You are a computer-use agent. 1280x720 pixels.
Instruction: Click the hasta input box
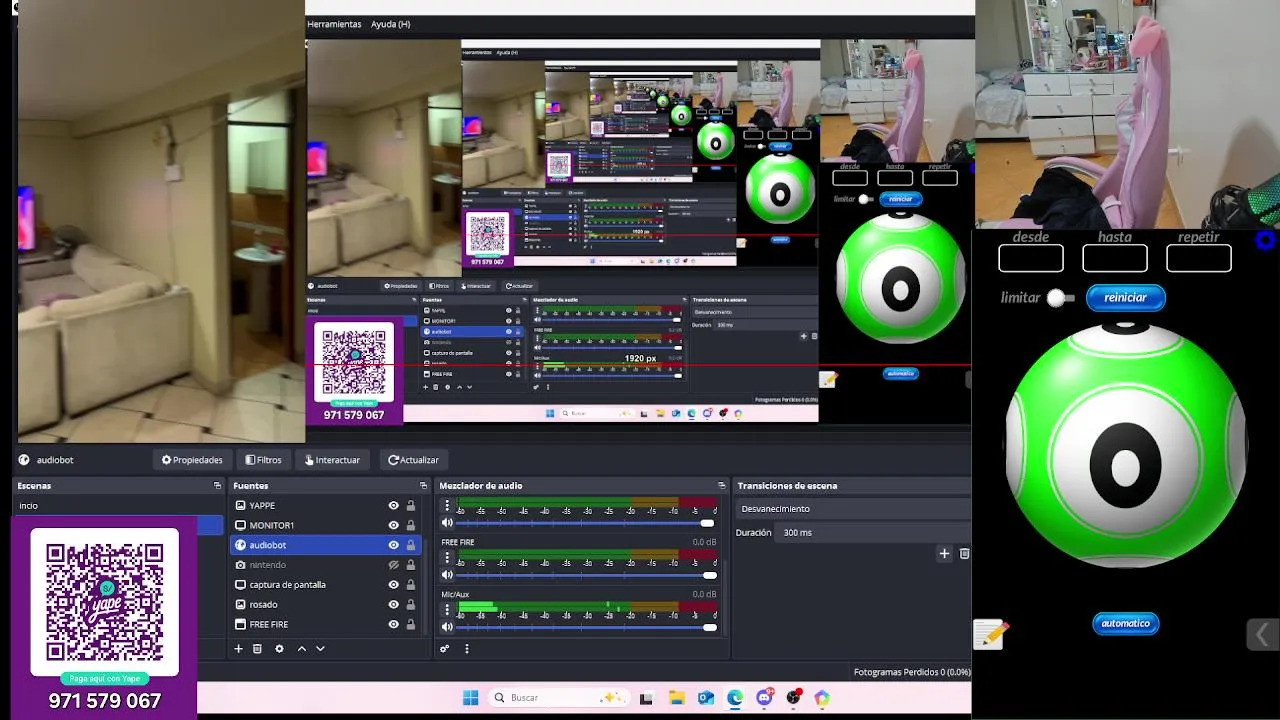(1115, 258)
